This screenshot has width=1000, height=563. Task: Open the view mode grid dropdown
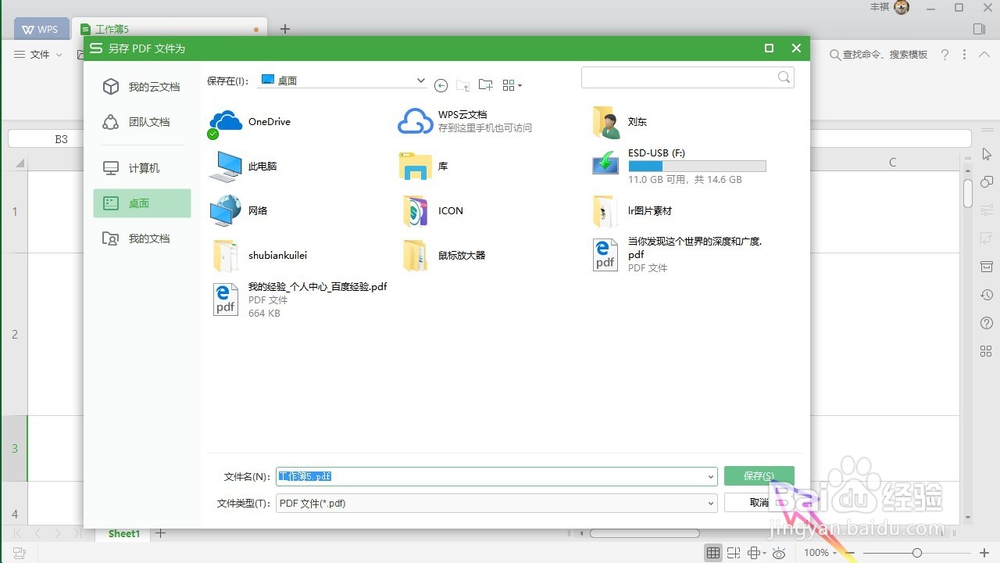[x=512, y=85]
